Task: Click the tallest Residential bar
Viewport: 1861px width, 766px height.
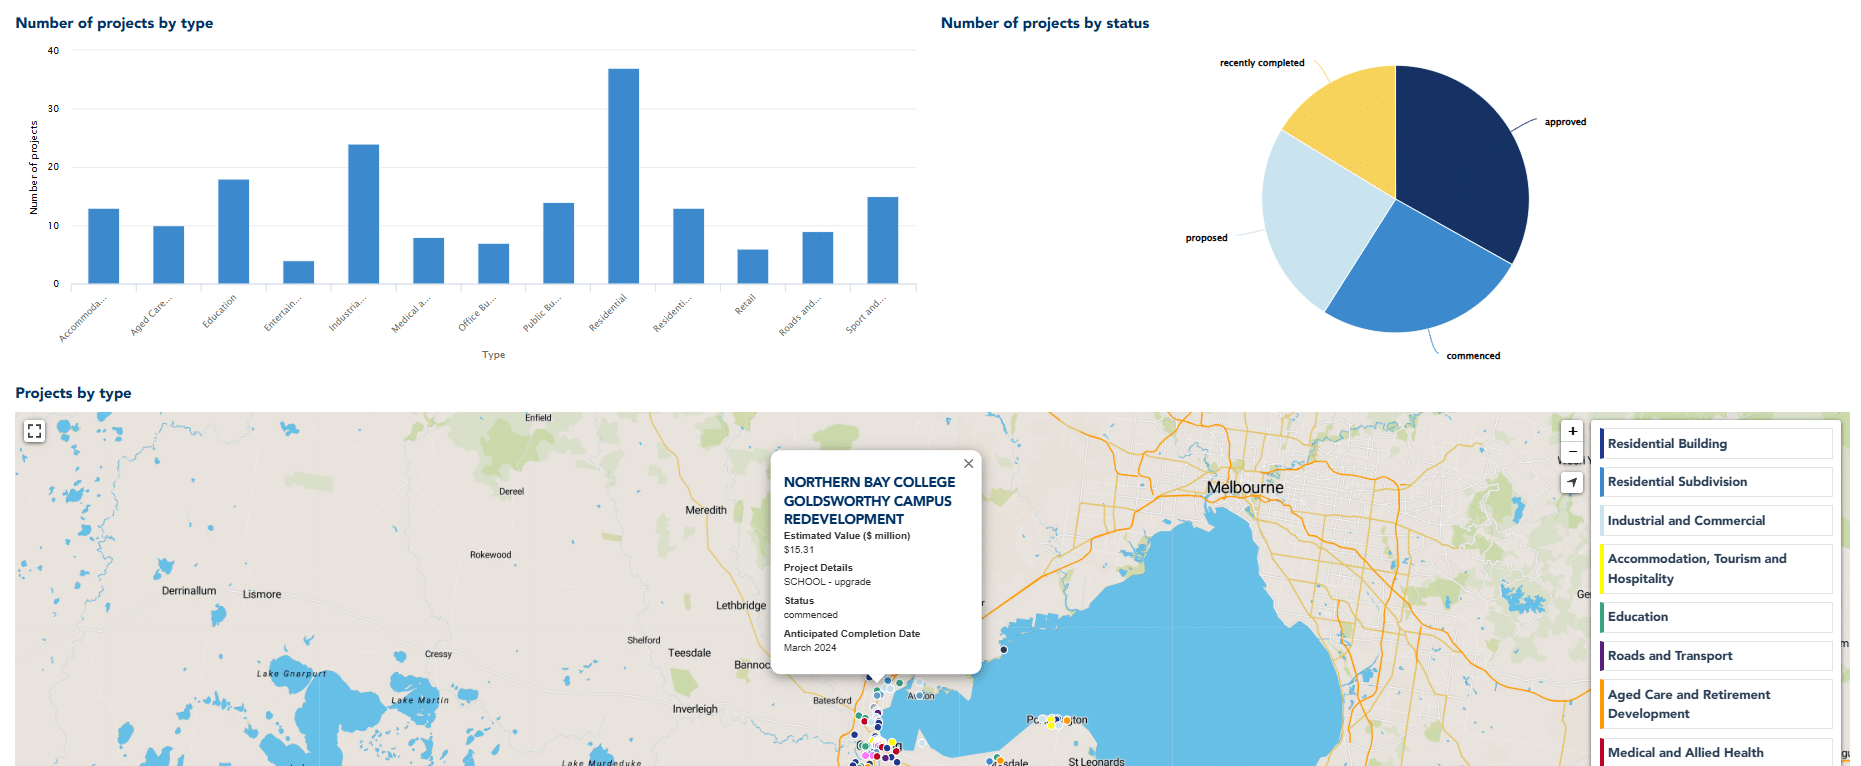Action: (x=623, y=176)
